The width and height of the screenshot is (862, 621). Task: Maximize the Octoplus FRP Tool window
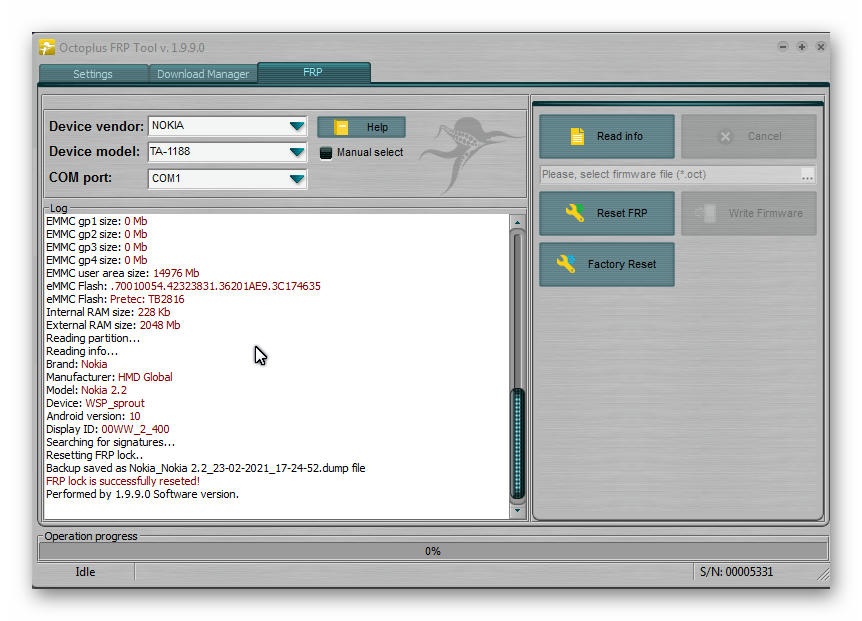802,47
